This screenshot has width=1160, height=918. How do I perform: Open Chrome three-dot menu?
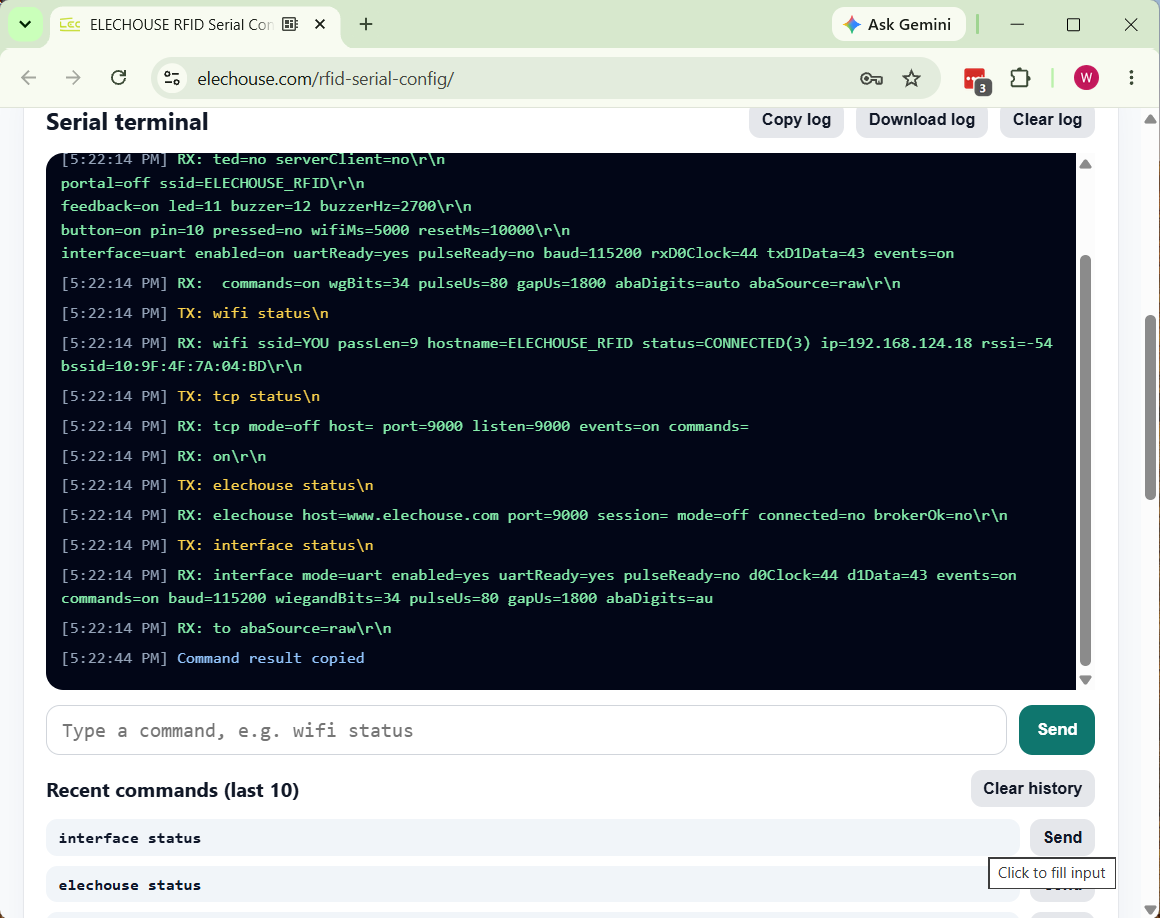point(1131,78)
